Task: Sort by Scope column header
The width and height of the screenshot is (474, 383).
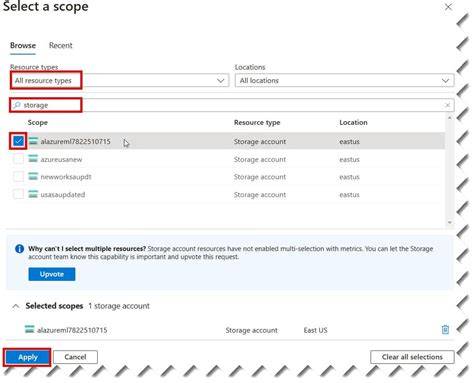Action: click(38, 122)
